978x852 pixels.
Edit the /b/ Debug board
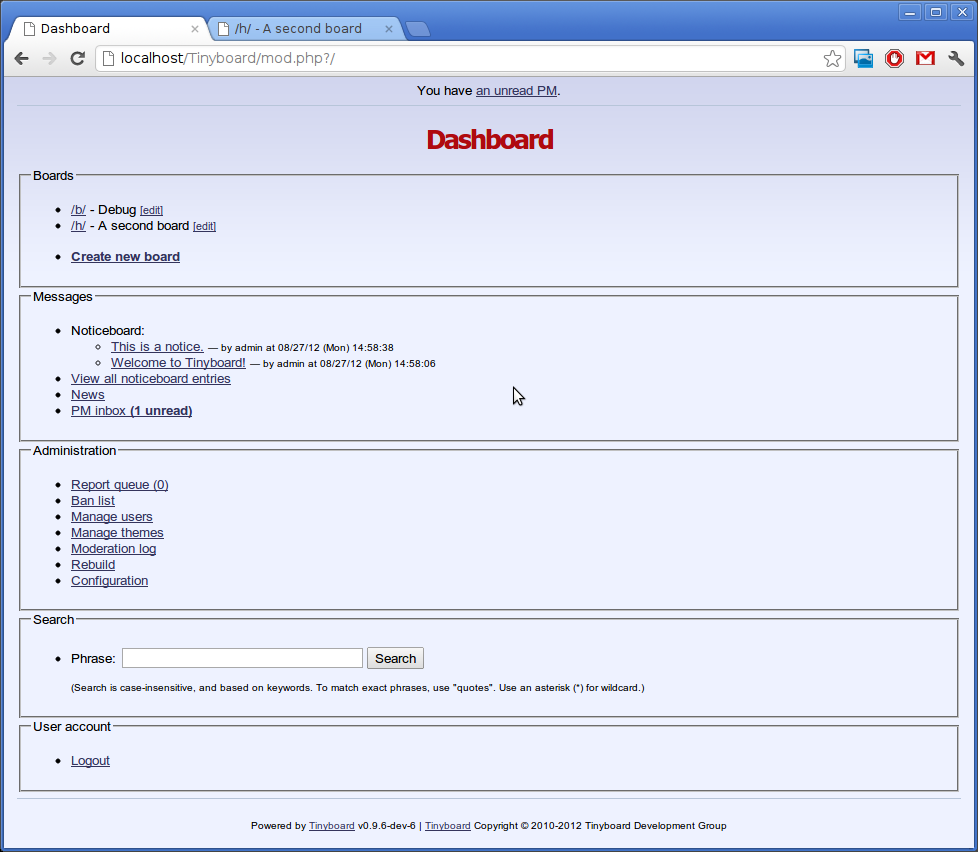[151, 211]
